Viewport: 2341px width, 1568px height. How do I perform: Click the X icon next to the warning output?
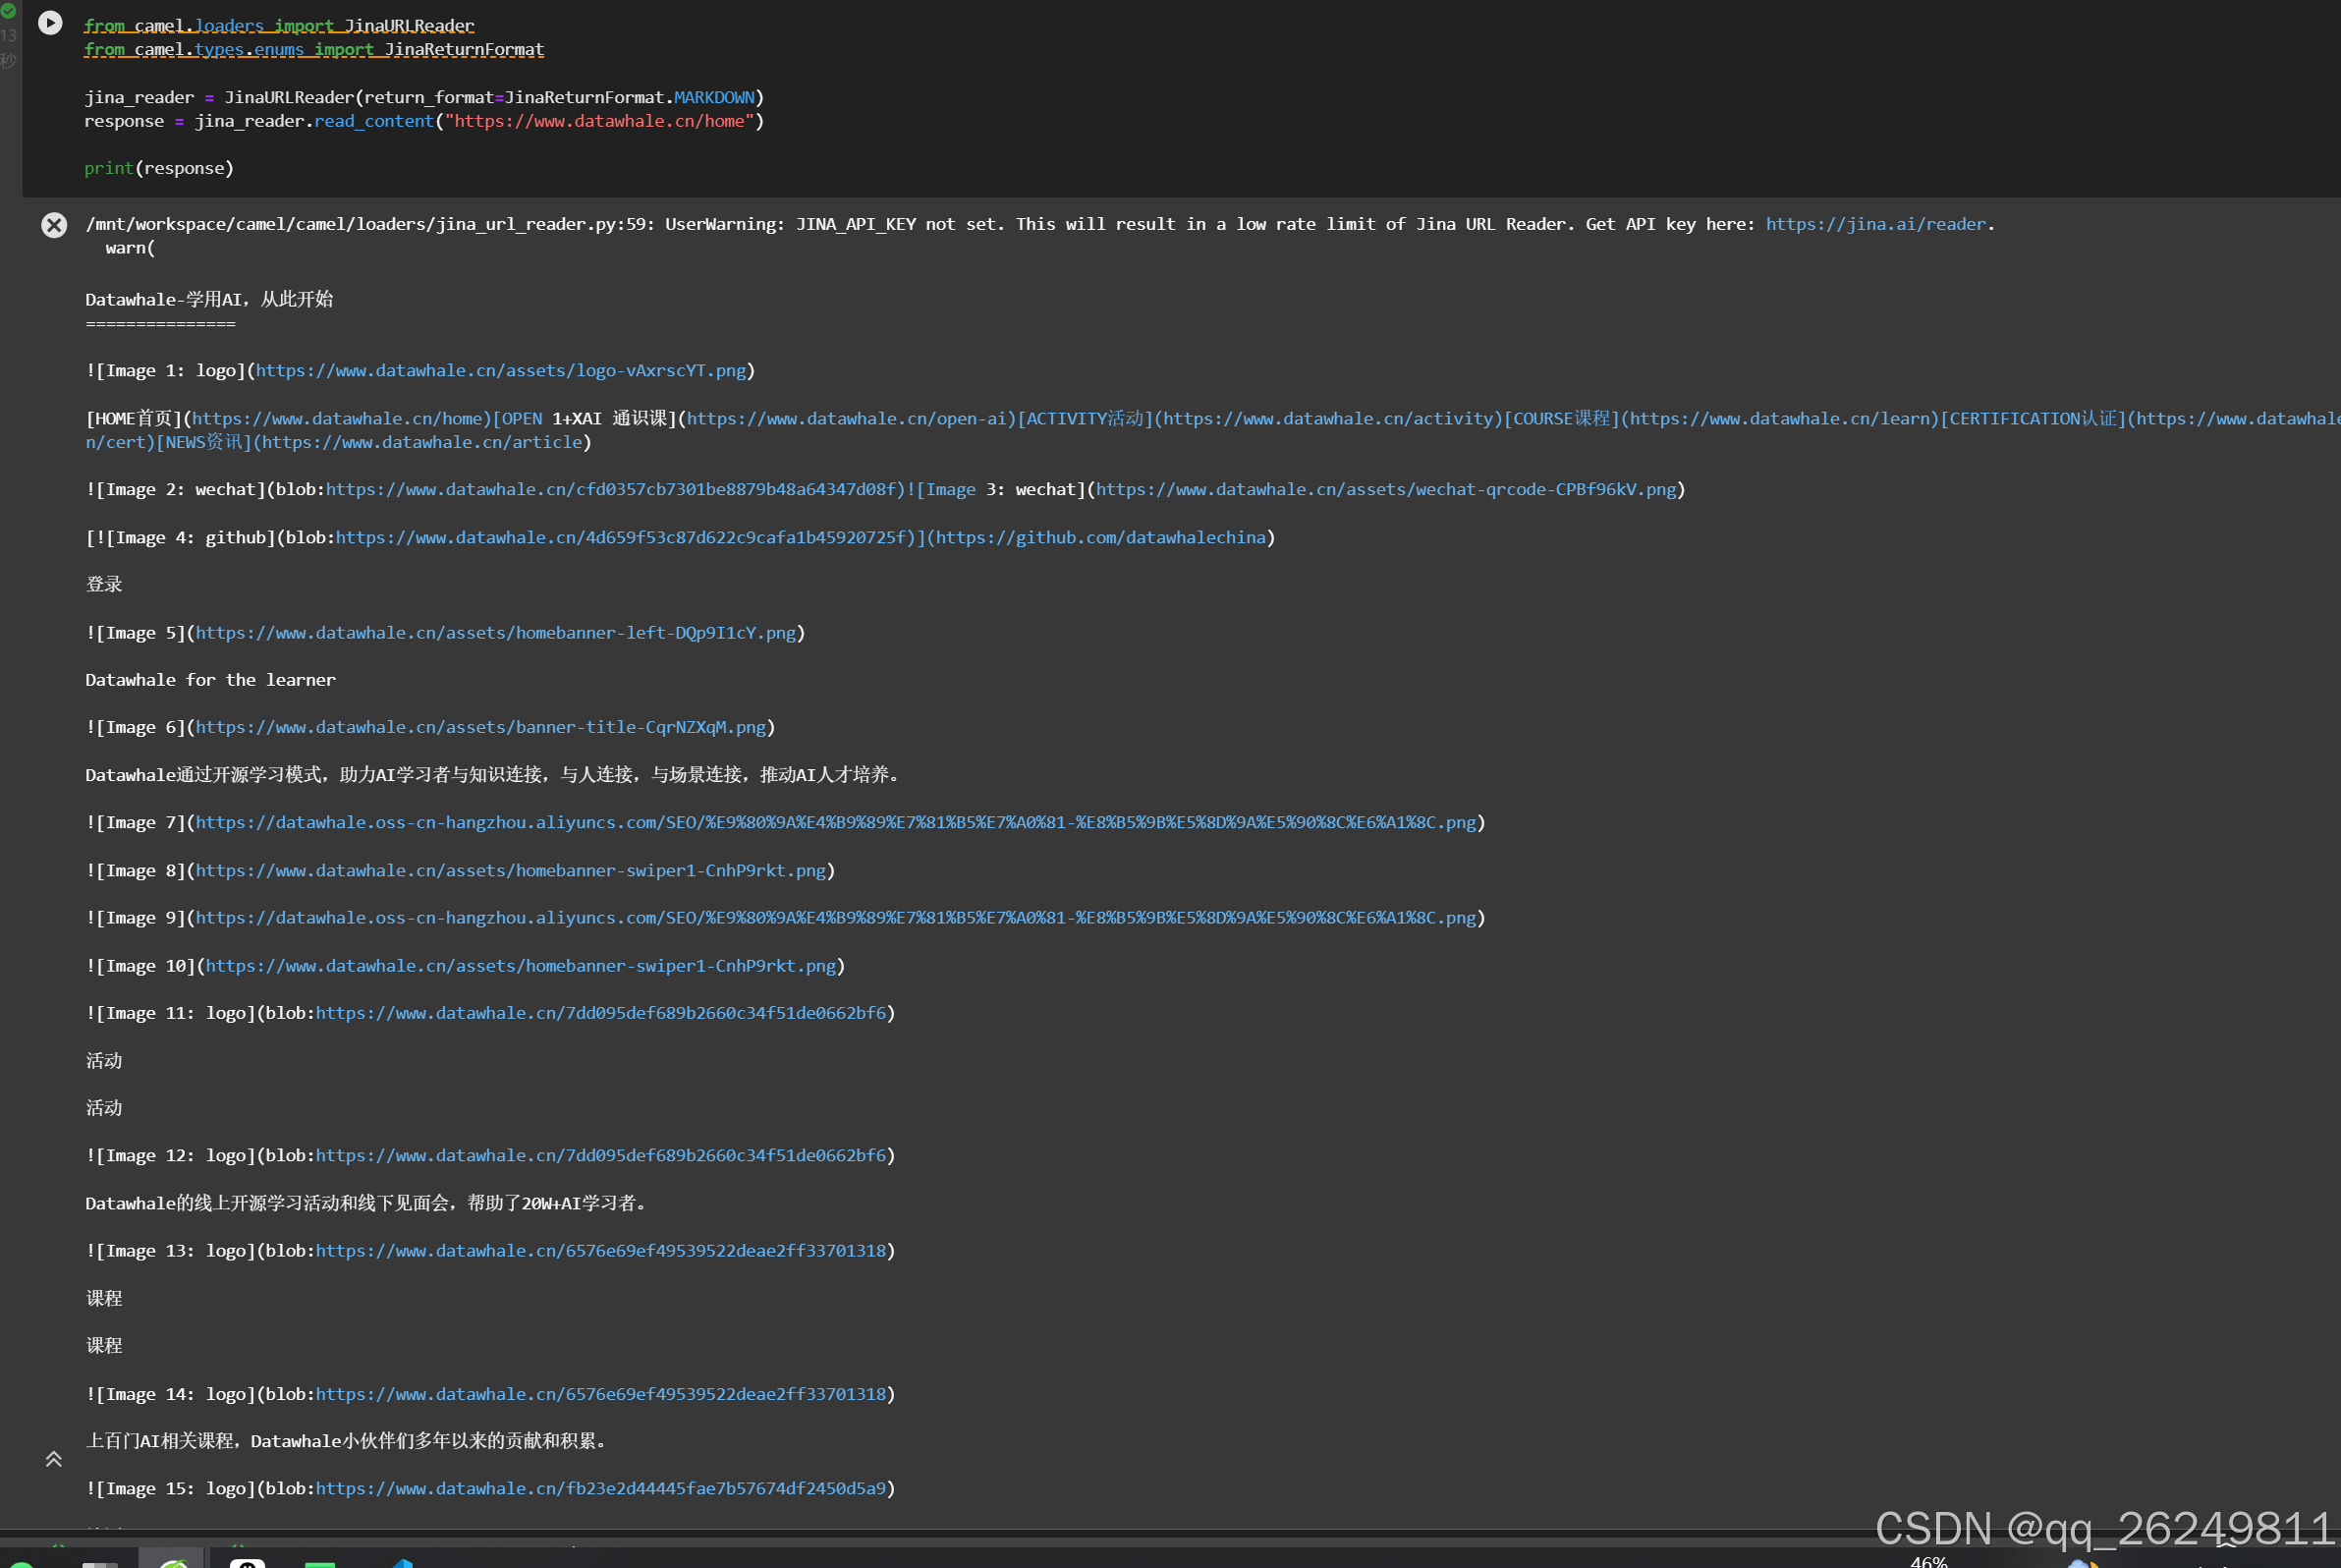[x=54, y=225]
